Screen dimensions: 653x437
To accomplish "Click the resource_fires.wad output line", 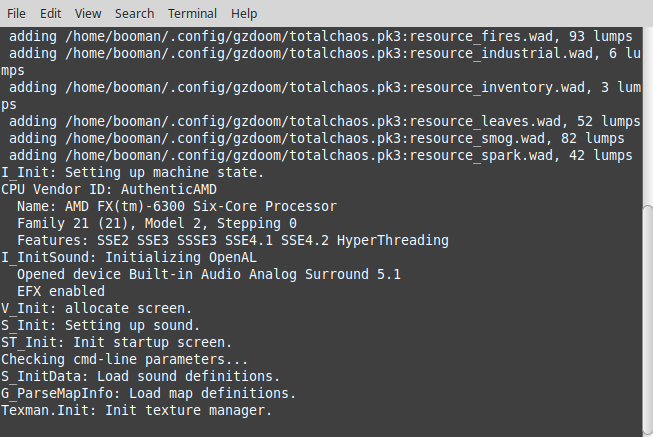I will [x=321, y=37].
